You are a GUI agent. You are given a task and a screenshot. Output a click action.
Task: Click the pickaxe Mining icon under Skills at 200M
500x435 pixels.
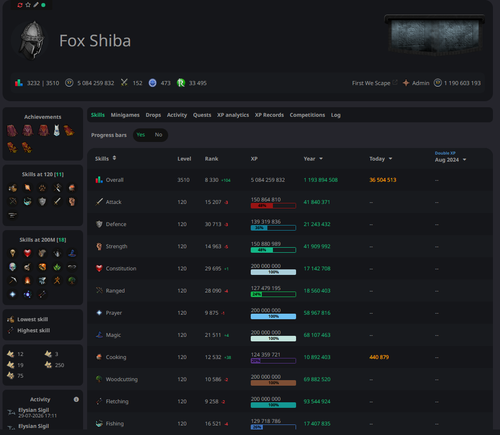pos(13,281)
